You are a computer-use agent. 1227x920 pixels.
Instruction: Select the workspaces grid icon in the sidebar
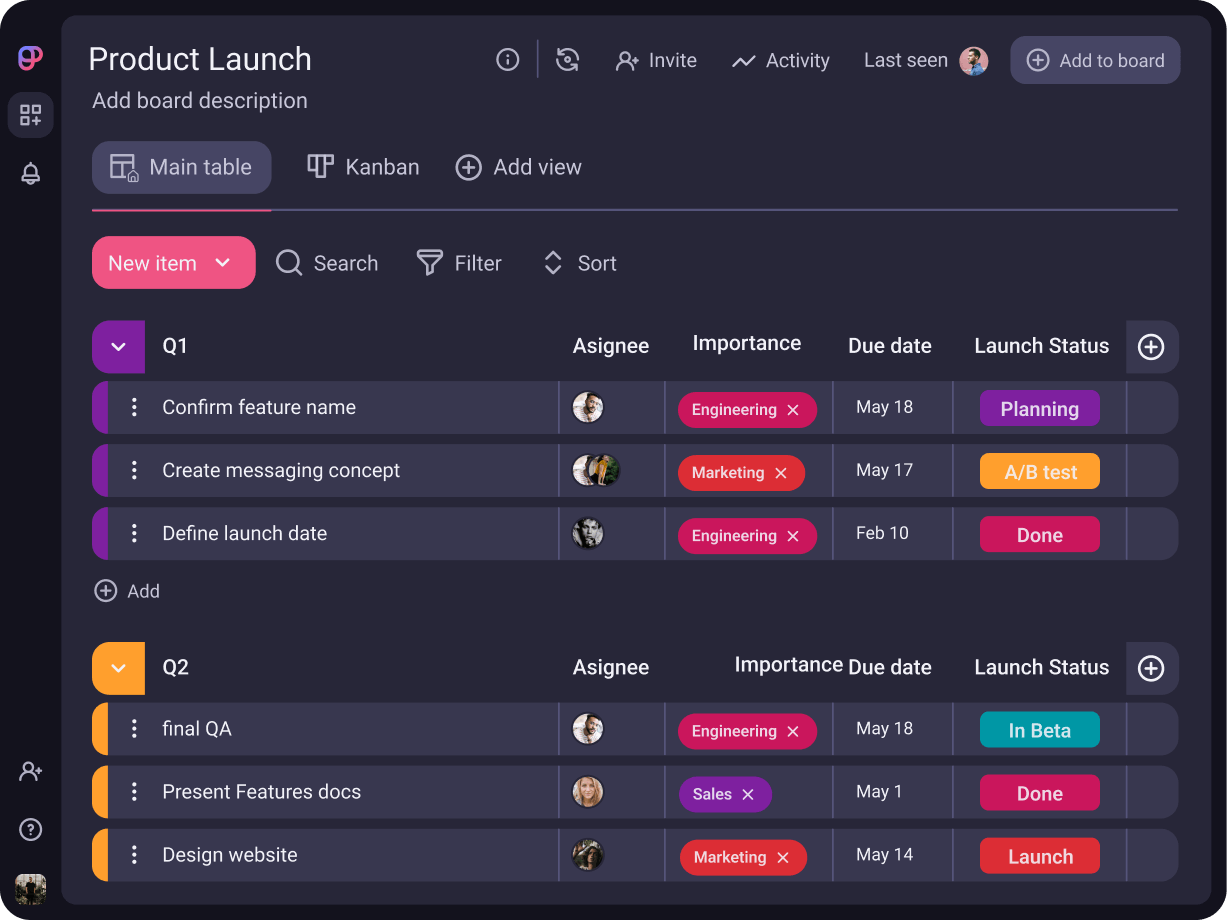30,115
